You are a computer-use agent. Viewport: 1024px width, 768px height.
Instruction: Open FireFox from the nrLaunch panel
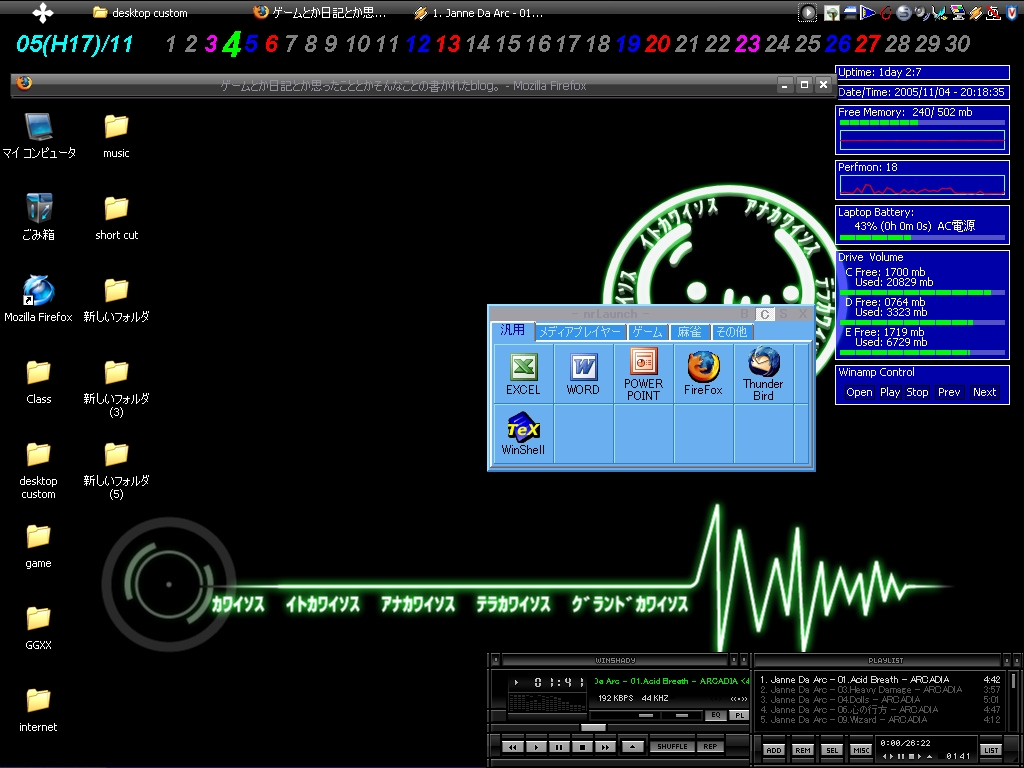[703, 374]
